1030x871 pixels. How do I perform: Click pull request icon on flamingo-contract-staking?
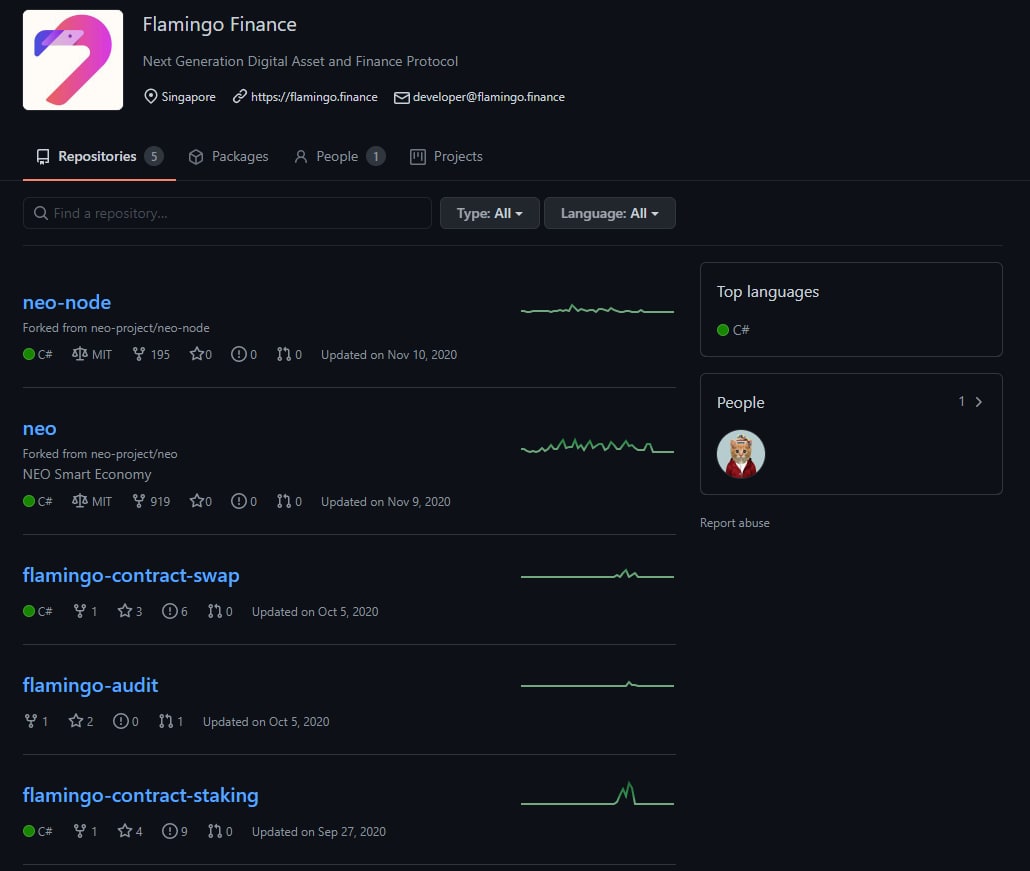point(214,831)
